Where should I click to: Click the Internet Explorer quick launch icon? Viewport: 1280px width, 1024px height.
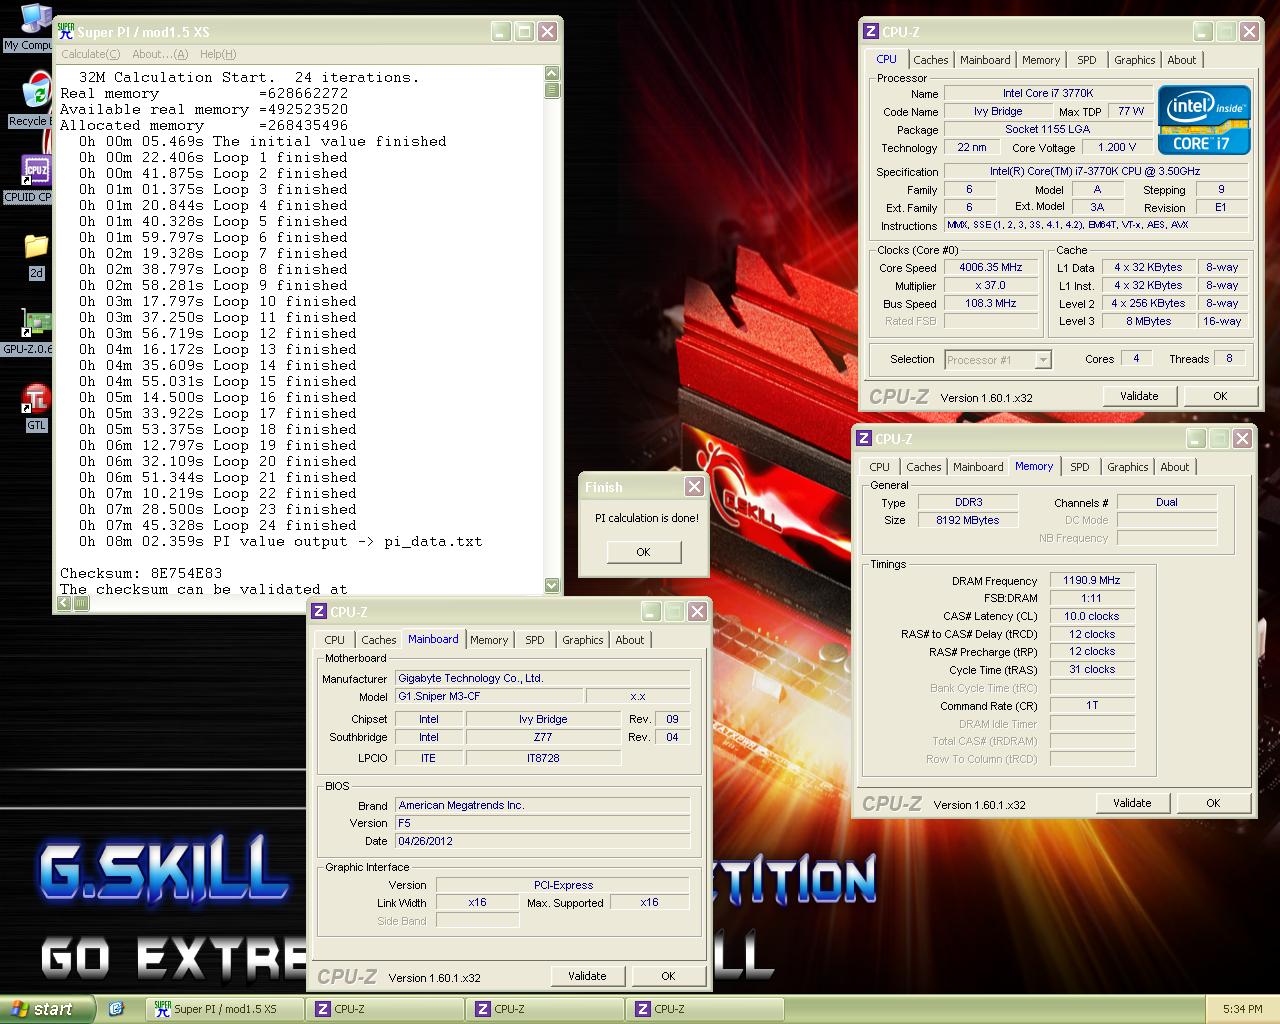click(116, 1009)
